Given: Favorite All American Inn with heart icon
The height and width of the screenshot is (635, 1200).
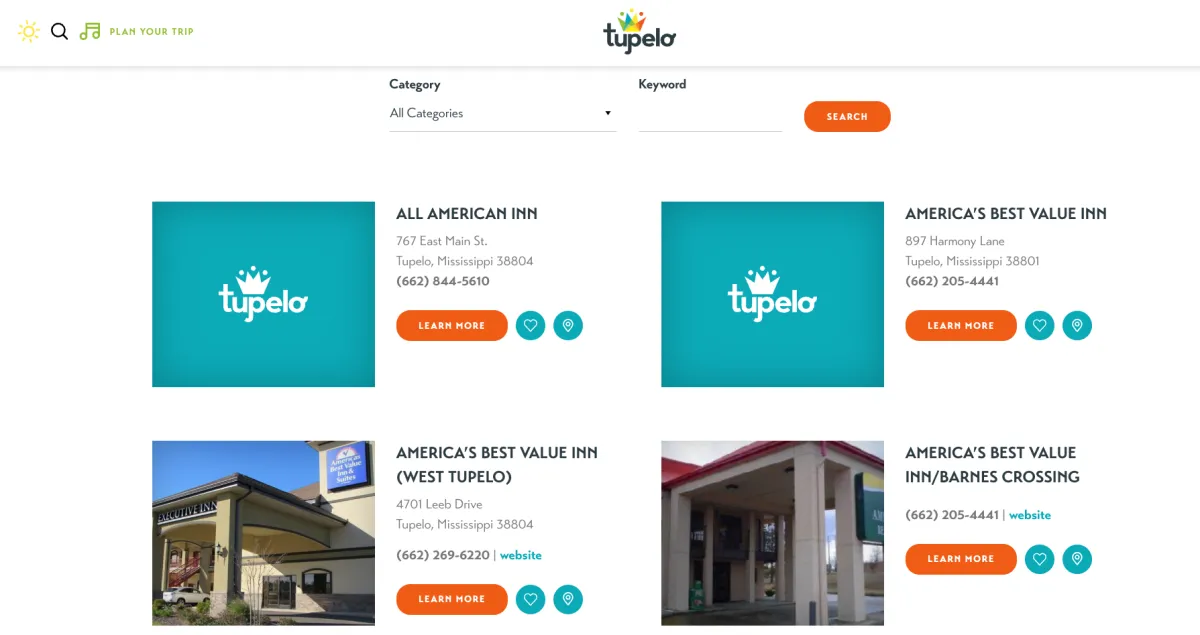Looking at the screenshot, I should pos(531,325).
